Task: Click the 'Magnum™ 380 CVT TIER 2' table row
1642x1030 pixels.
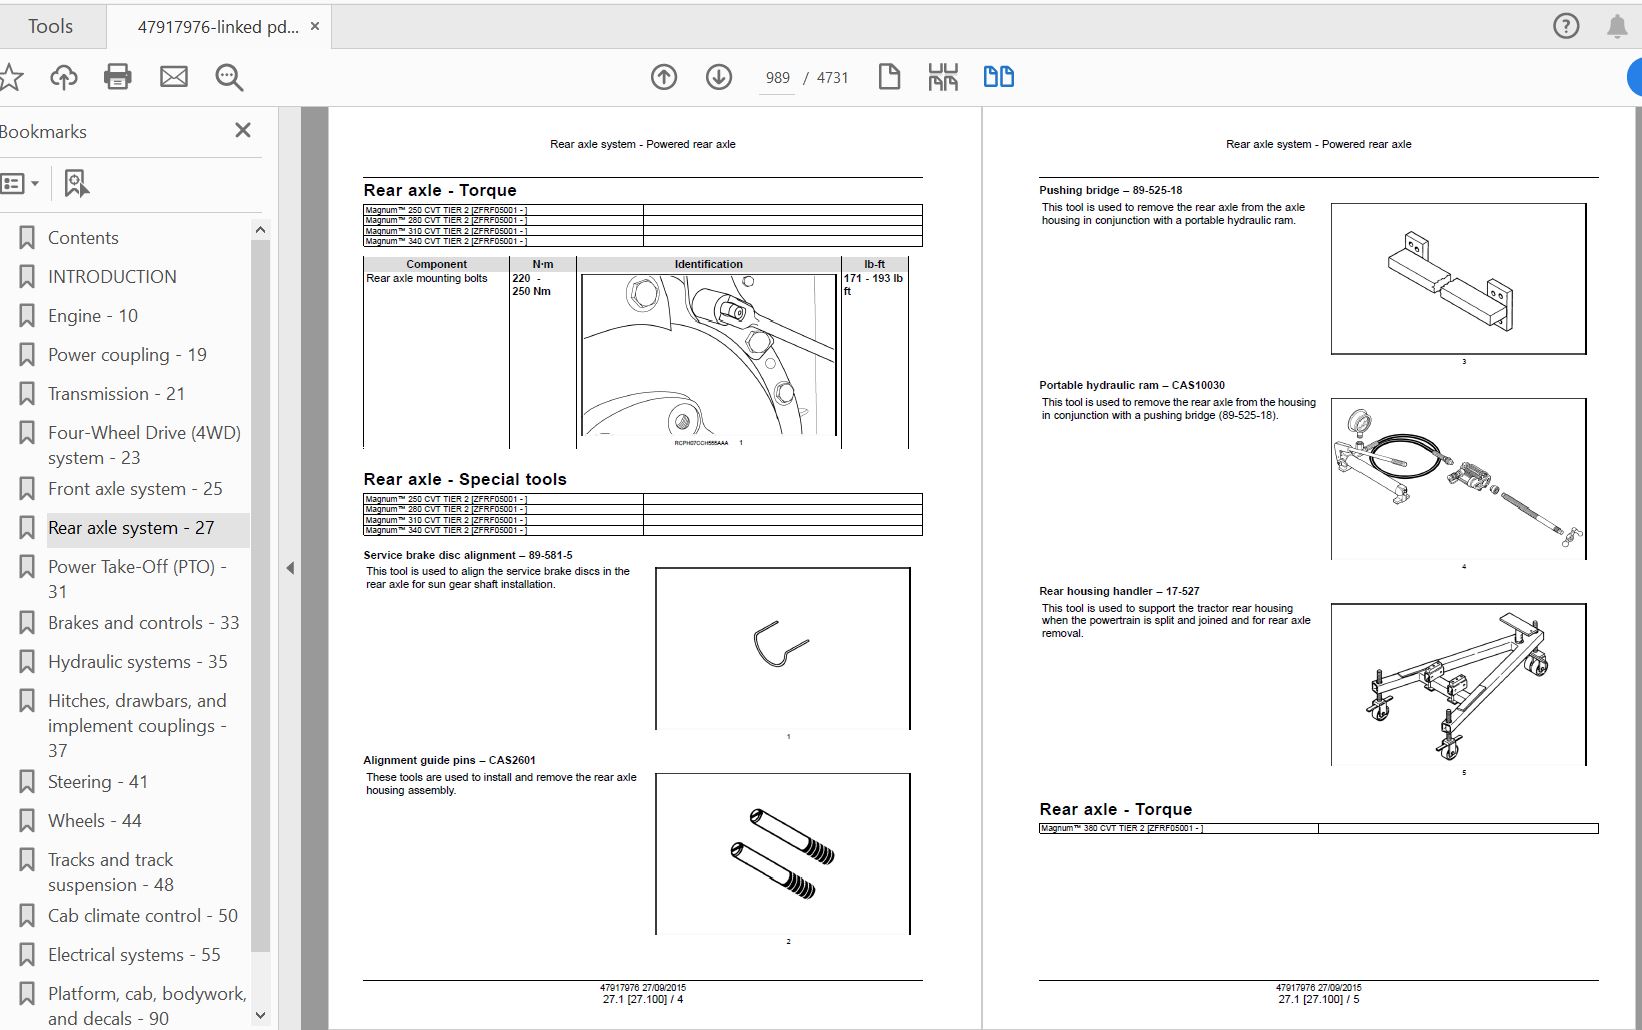Action: [1318, 829]
